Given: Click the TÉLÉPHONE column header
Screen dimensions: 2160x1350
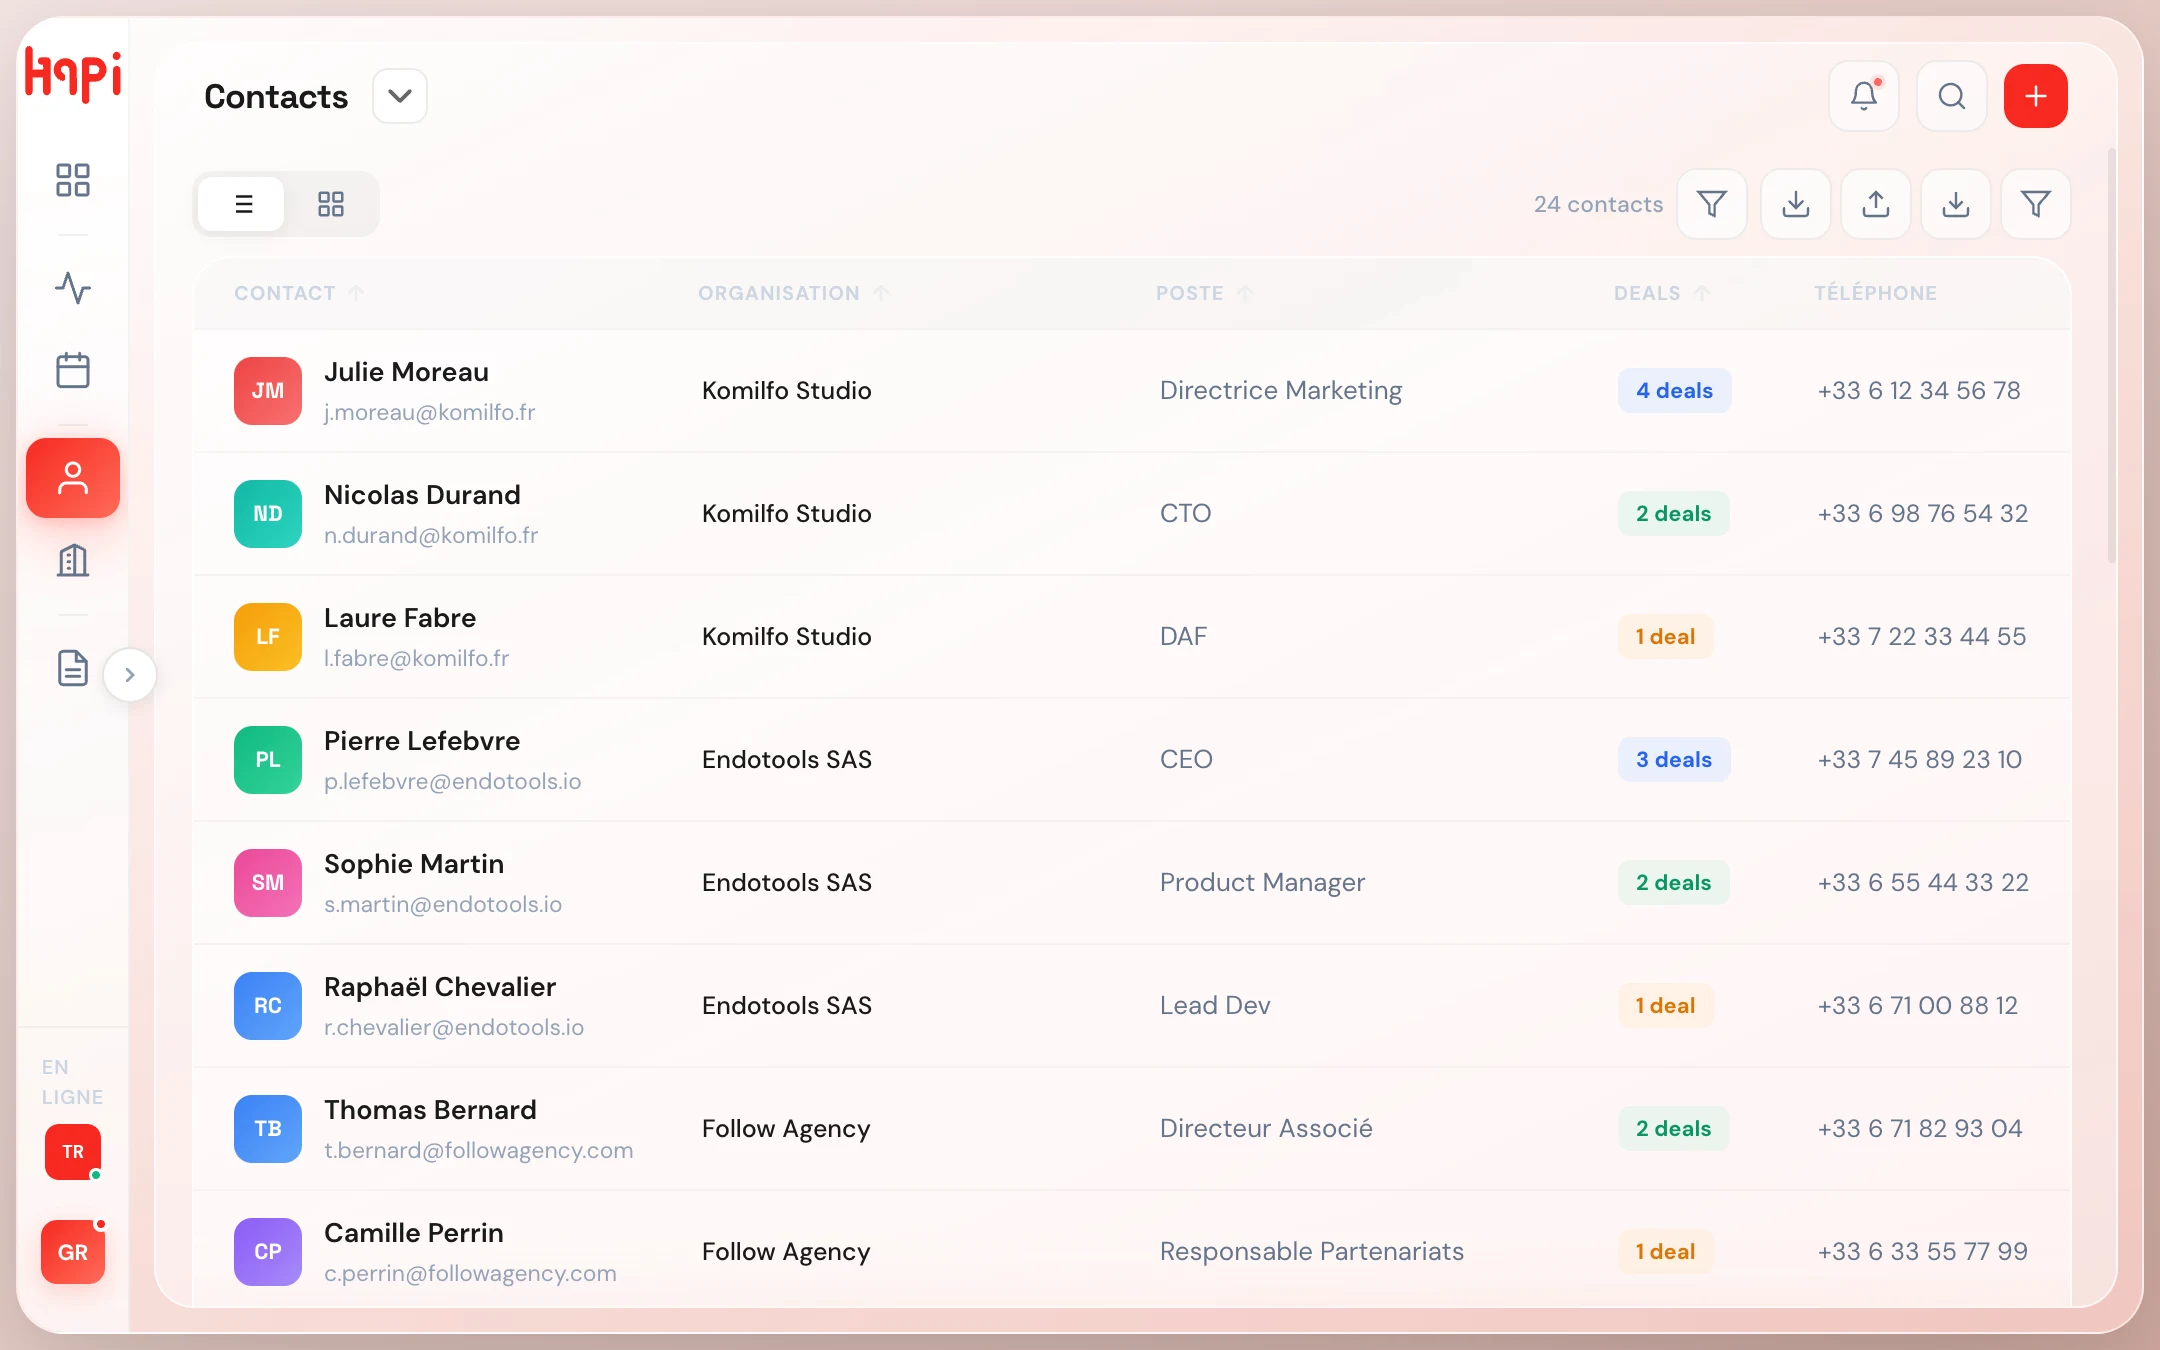Looking at the screenshot, I should (1875, 293).
